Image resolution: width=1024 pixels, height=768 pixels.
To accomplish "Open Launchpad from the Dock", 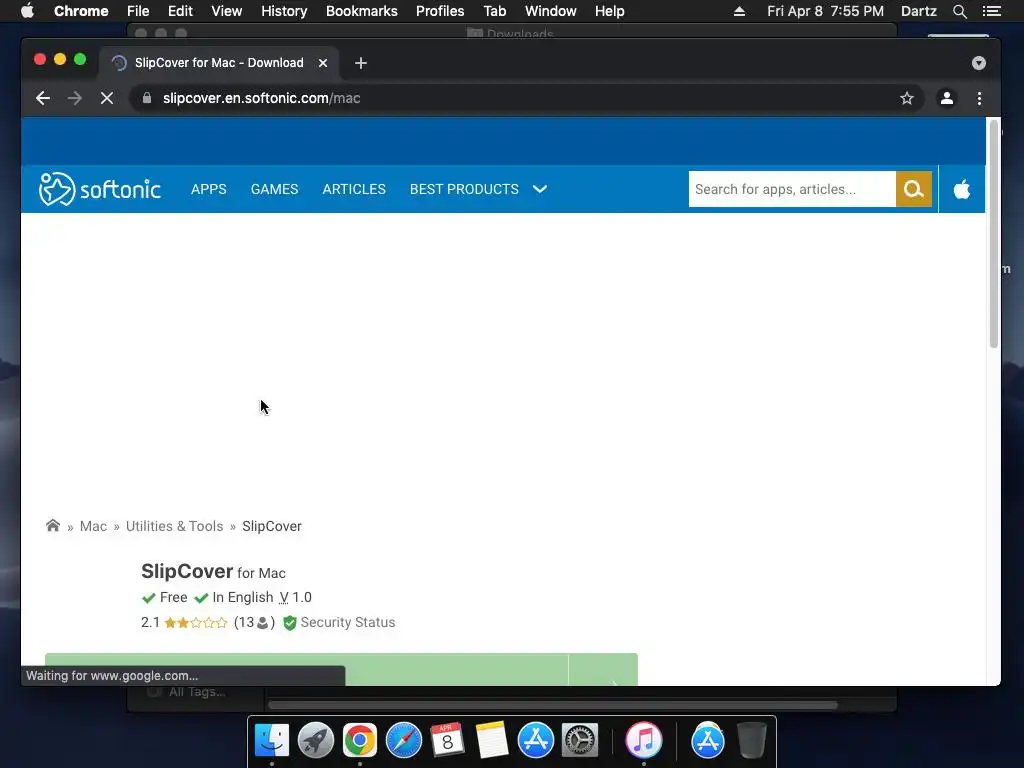I will click(315, 741).
